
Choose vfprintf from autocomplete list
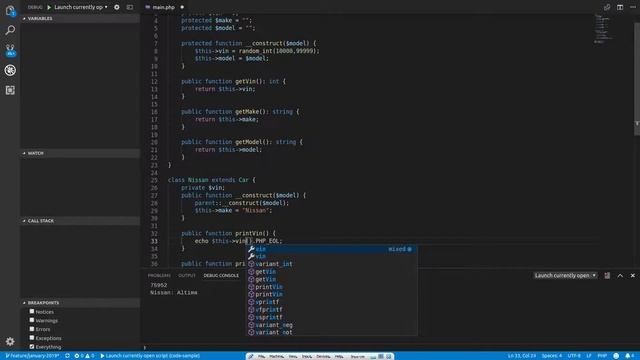[331, 310]
